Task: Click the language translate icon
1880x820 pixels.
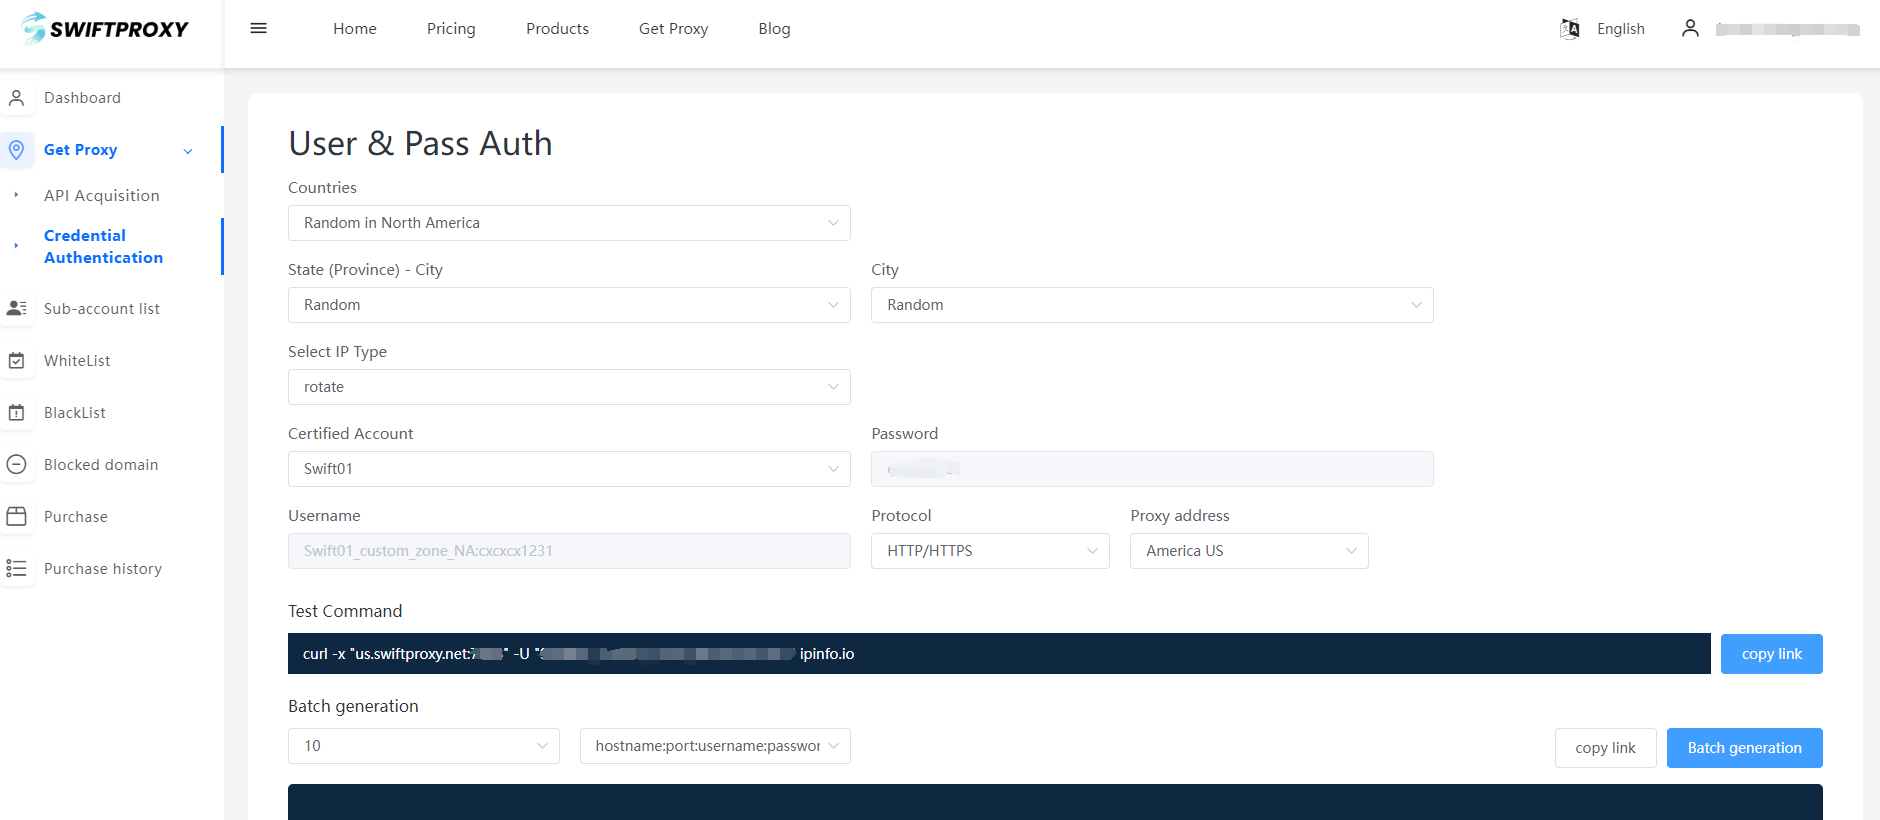Action: (1570, 29)
